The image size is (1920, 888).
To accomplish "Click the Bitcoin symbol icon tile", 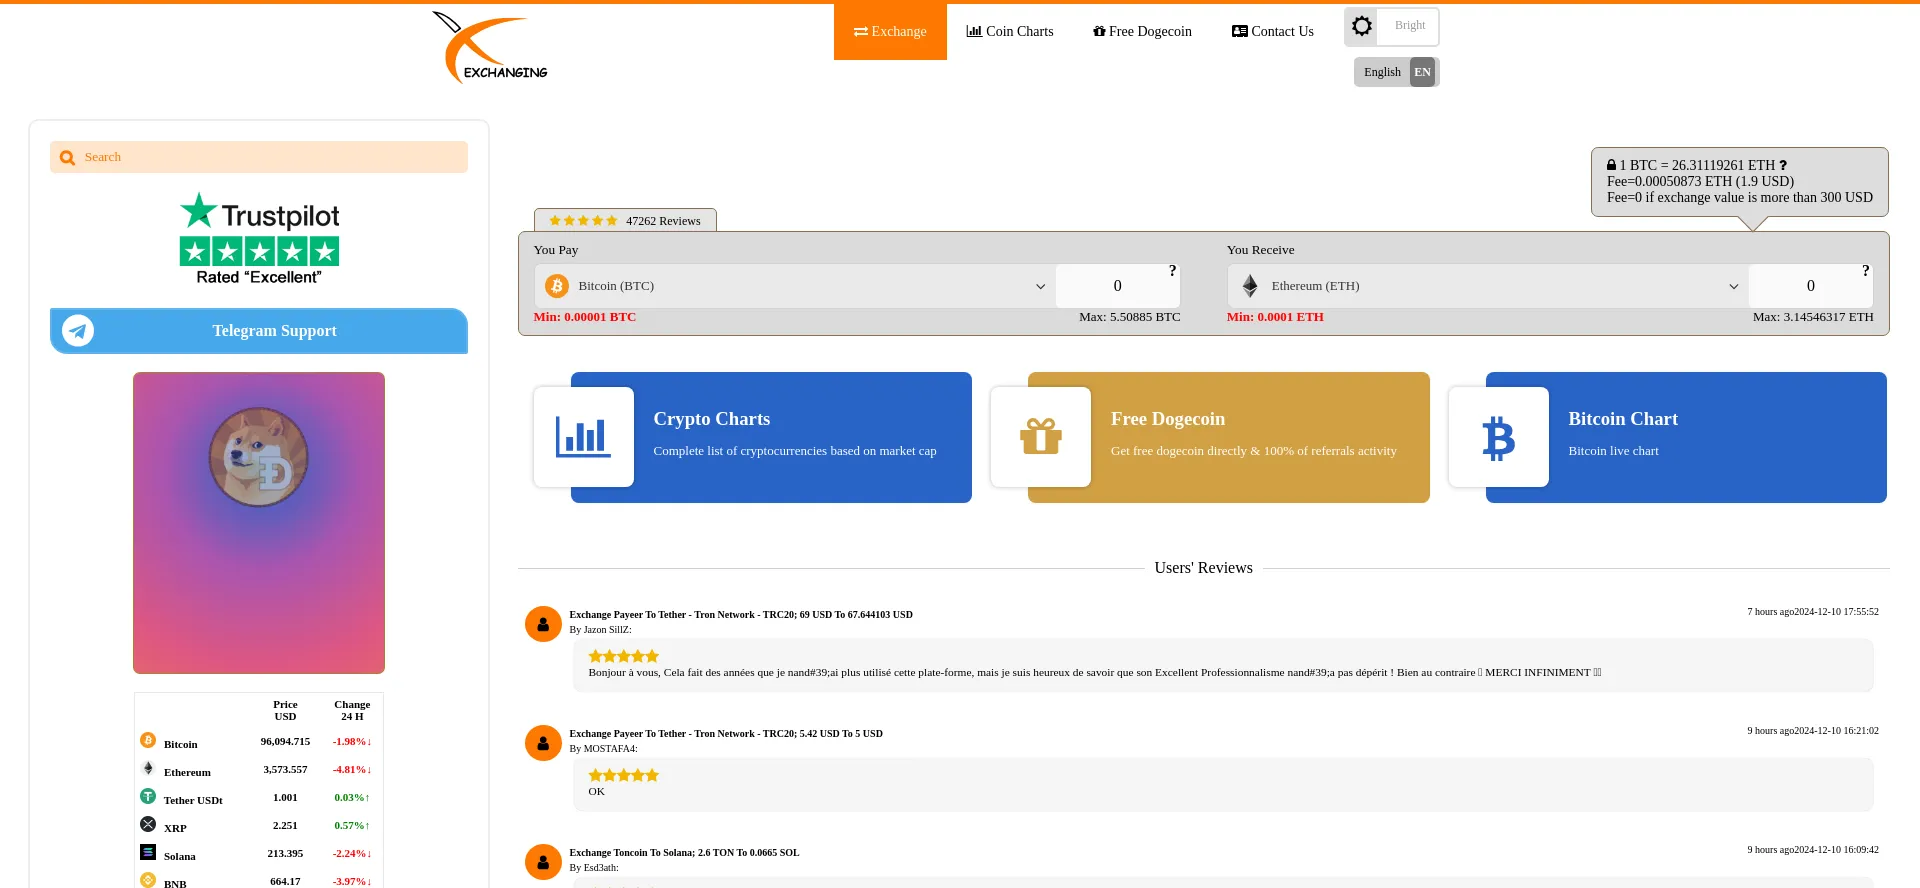I will 1498,437.
